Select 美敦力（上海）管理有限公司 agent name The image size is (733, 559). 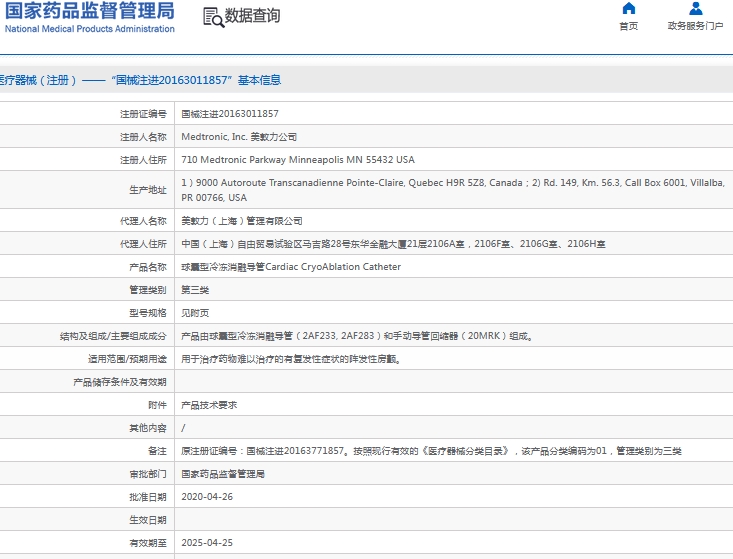[x=242, y=221]
